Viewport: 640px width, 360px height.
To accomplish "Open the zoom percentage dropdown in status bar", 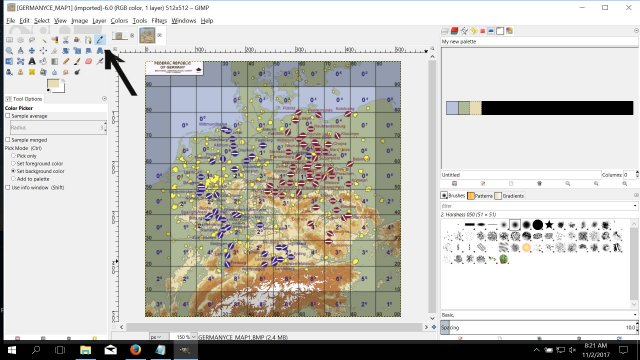I will click(x=193, y=337).
